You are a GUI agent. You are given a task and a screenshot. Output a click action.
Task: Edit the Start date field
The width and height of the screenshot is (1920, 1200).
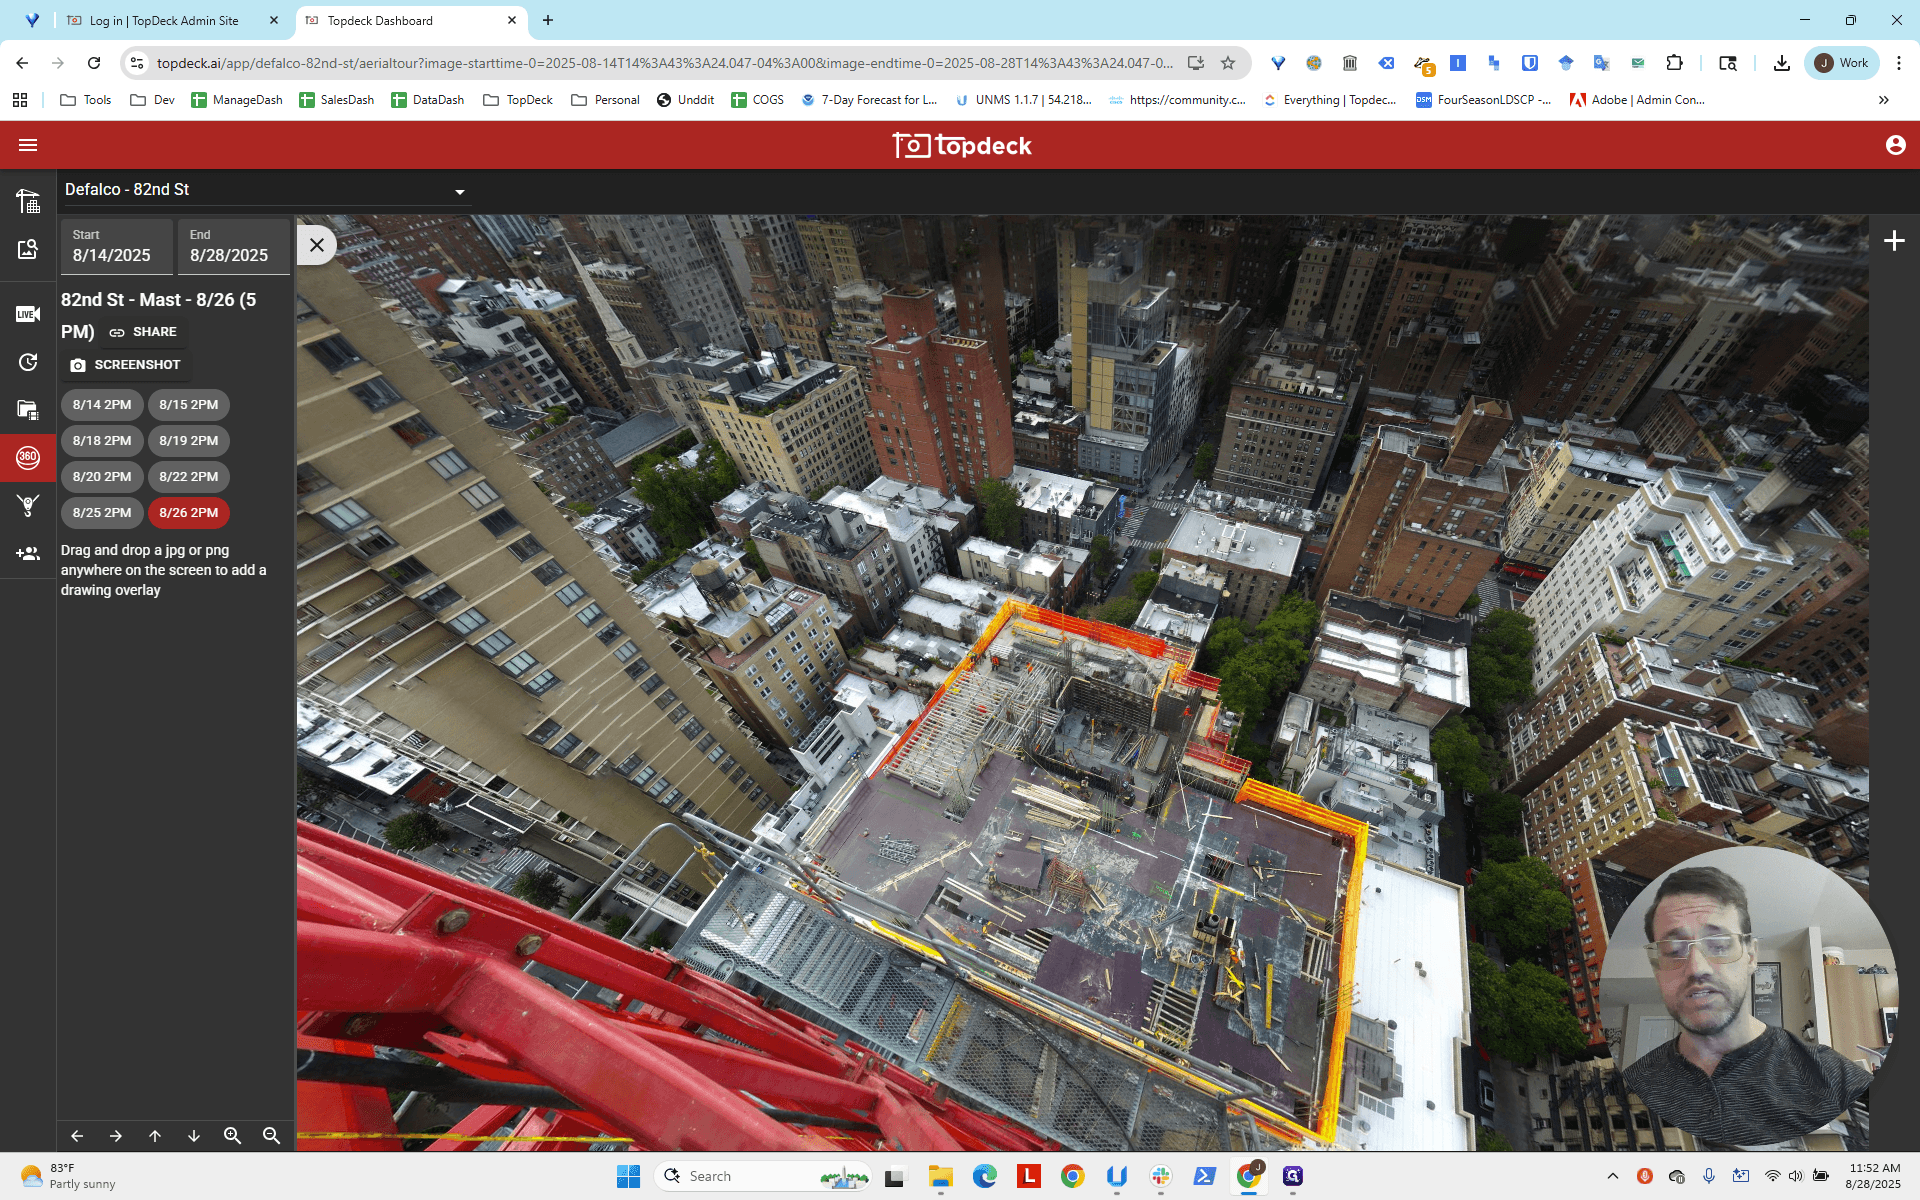tap(116, 247)
